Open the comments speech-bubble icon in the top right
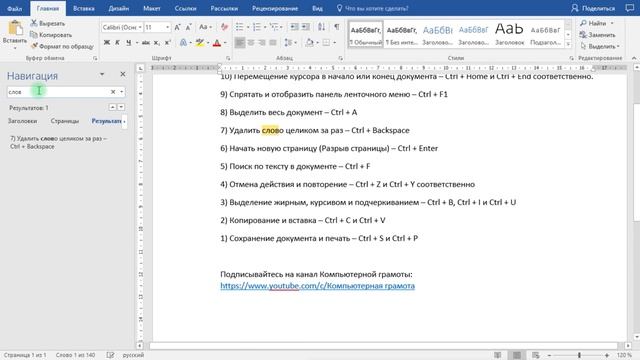 click(x=630, y=8)
